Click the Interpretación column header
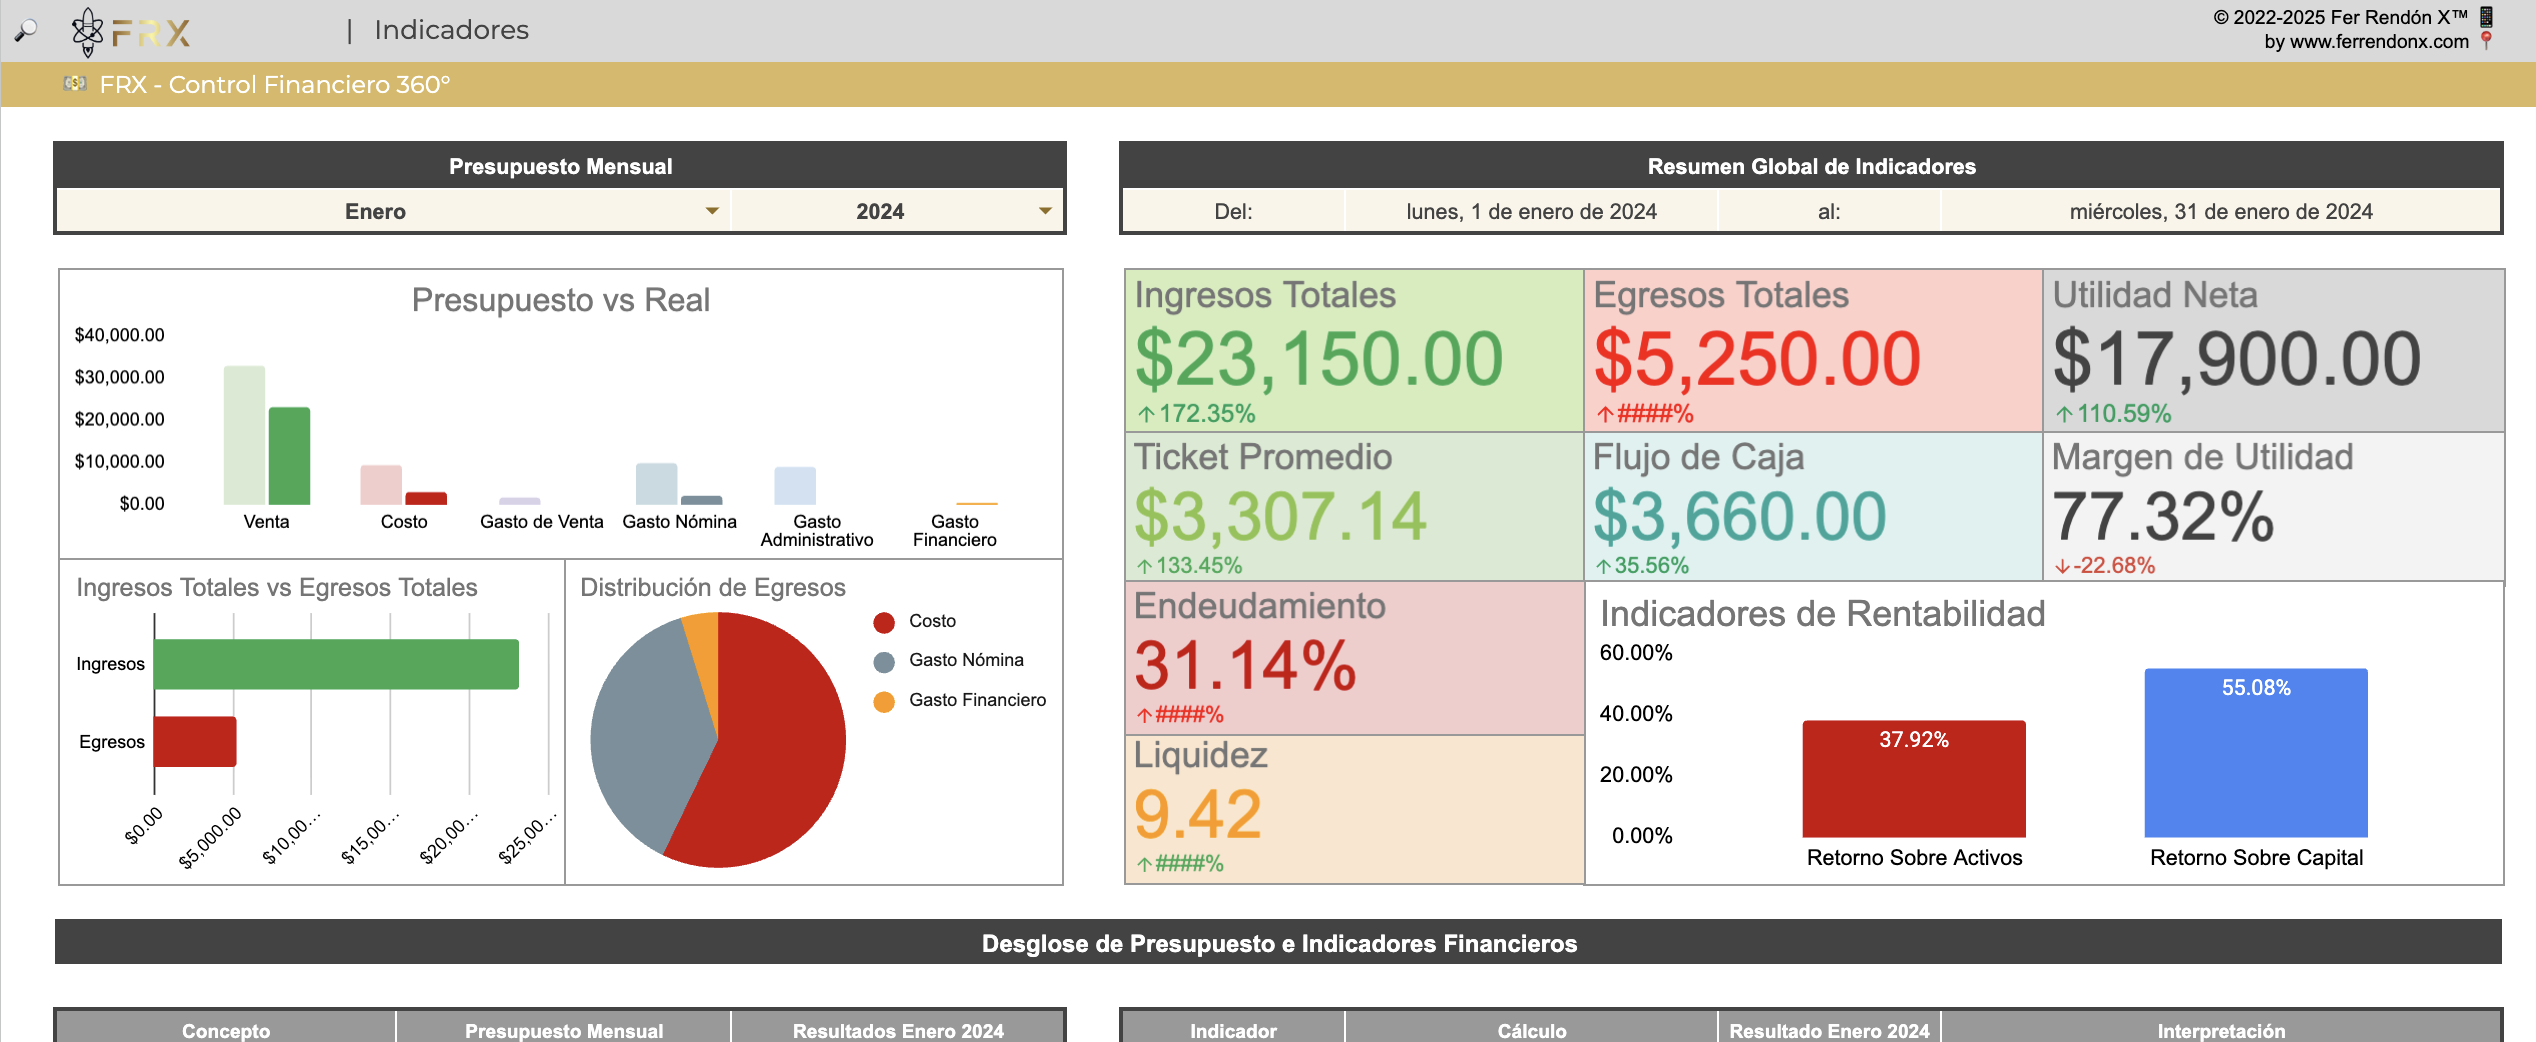Viewport: 2536px width, 1042px height. (2220, 1030)
